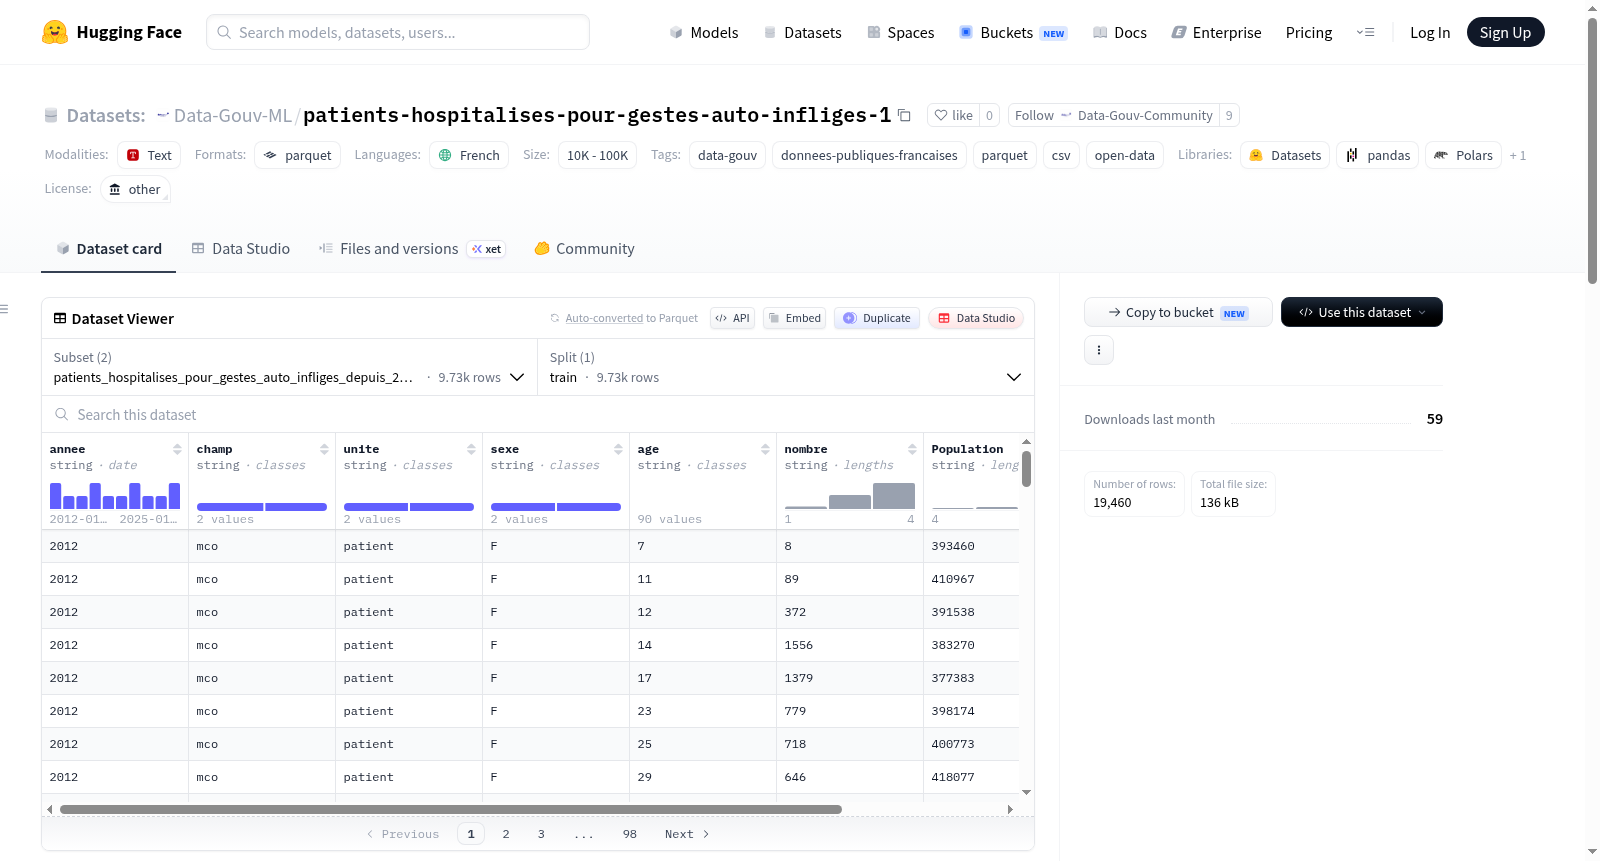This screenshot has width=1600, height=861.
Task: Open the Files and versions tab
Action: click(x=412, y=249)
